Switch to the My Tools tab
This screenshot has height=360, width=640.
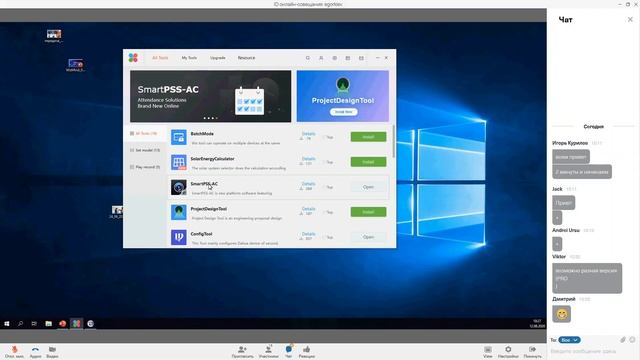[189, 58]
